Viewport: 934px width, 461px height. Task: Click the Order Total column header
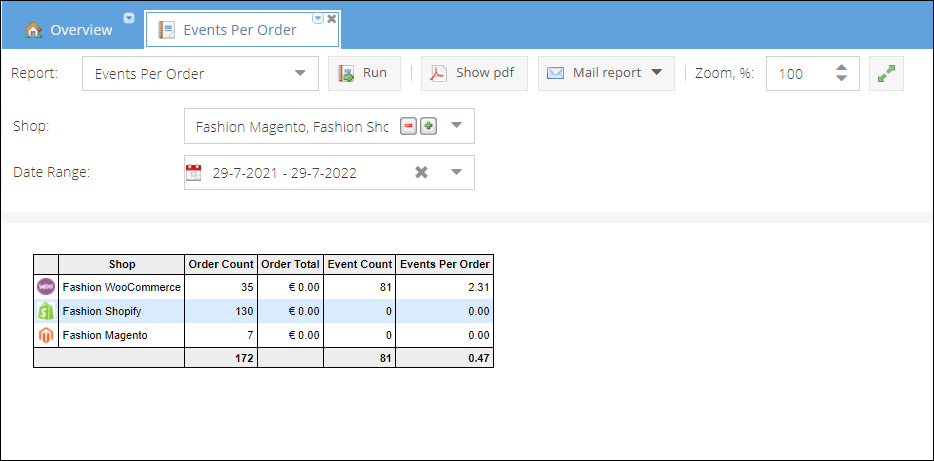tap(291, 264)
